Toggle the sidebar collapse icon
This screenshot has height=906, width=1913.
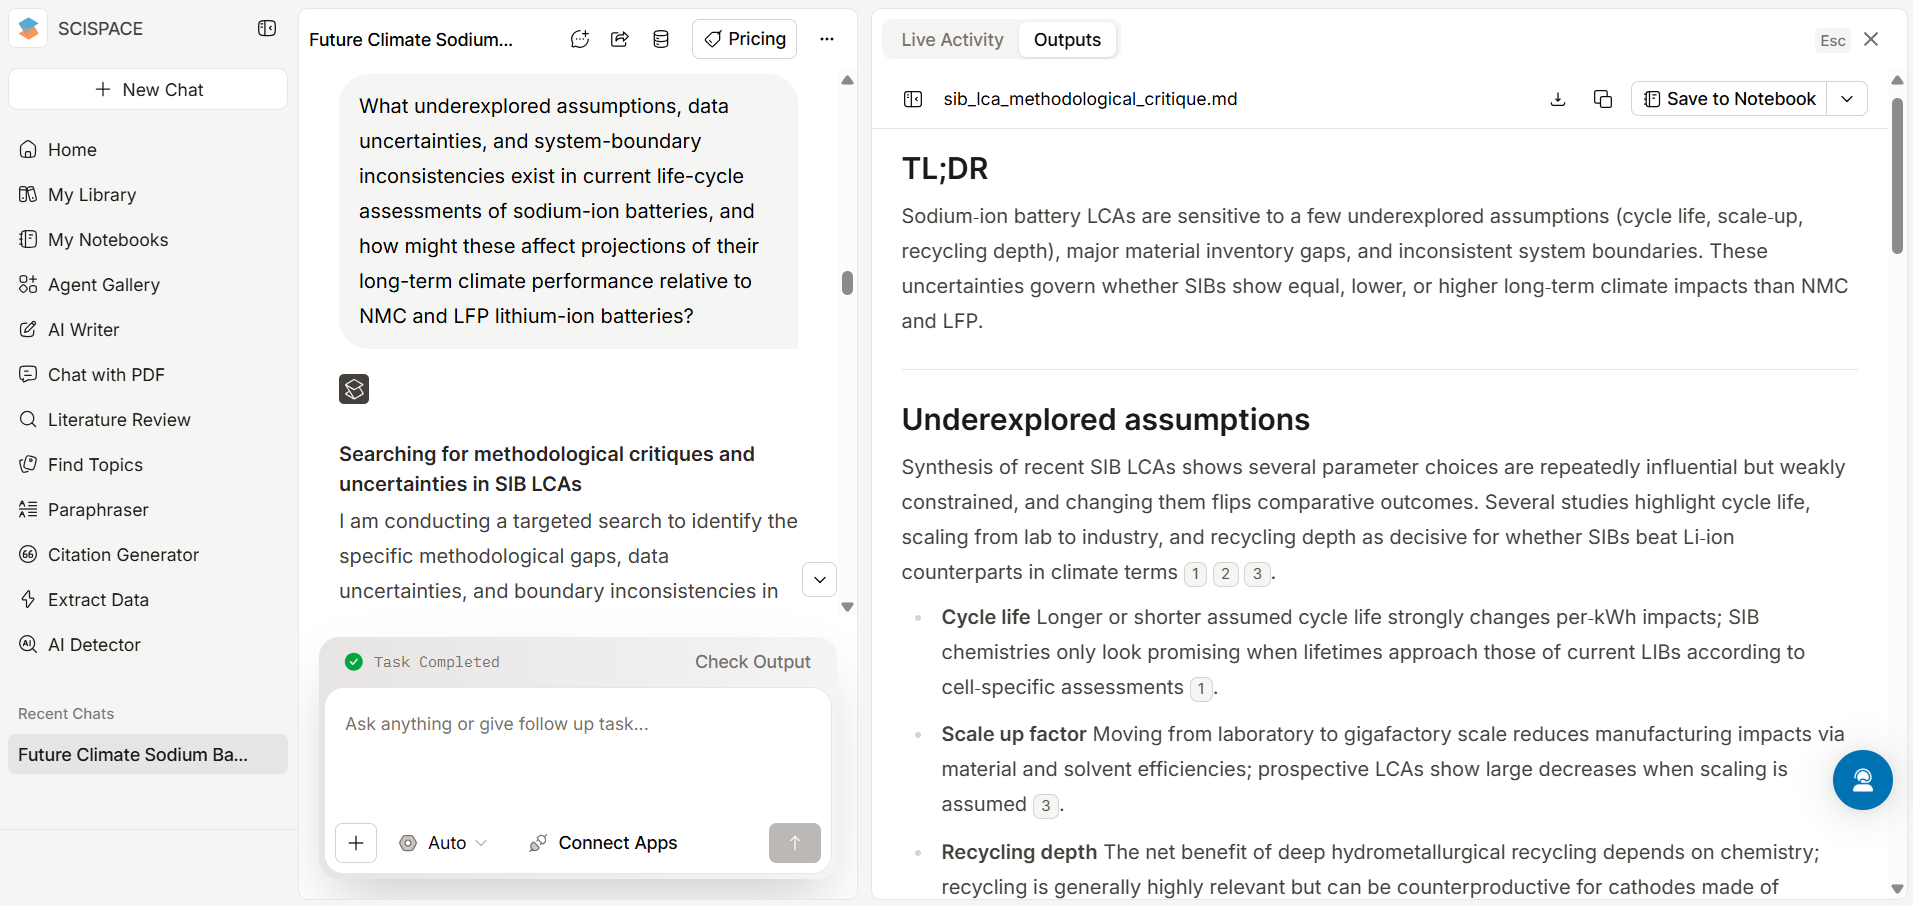(x=267, y=29)
